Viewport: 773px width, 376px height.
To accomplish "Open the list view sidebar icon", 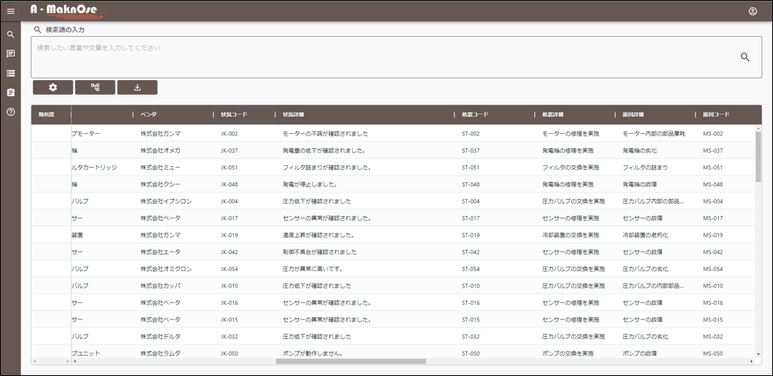I will coord(10,73).
